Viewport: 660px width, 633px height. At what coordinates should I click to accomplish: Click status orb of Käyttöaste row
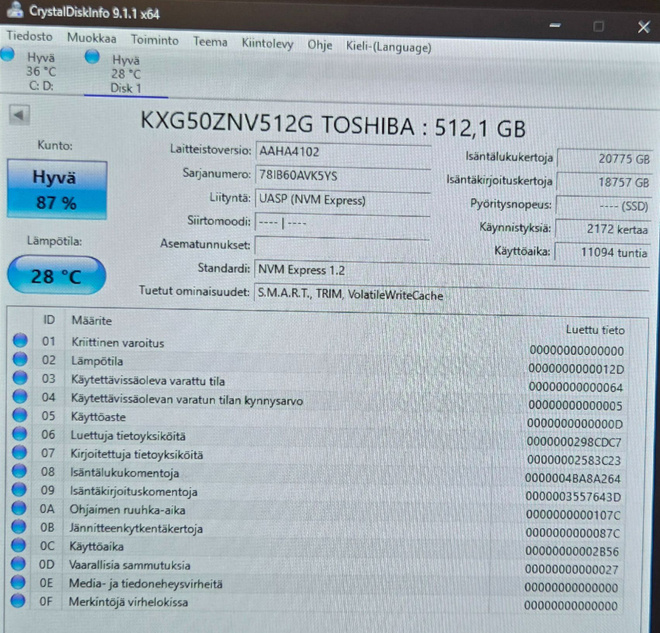[19, 415]
